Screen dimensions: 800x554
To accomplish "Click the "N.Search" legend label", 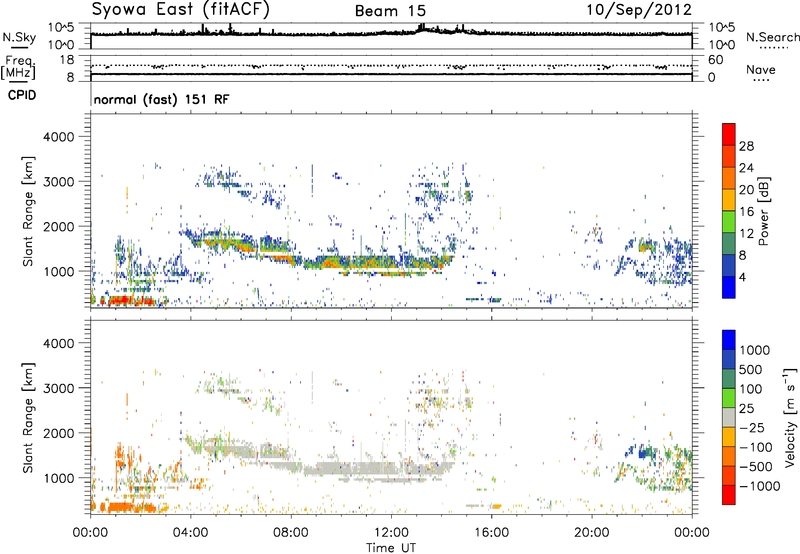I will pyautogui.click(x=772, y=37).
